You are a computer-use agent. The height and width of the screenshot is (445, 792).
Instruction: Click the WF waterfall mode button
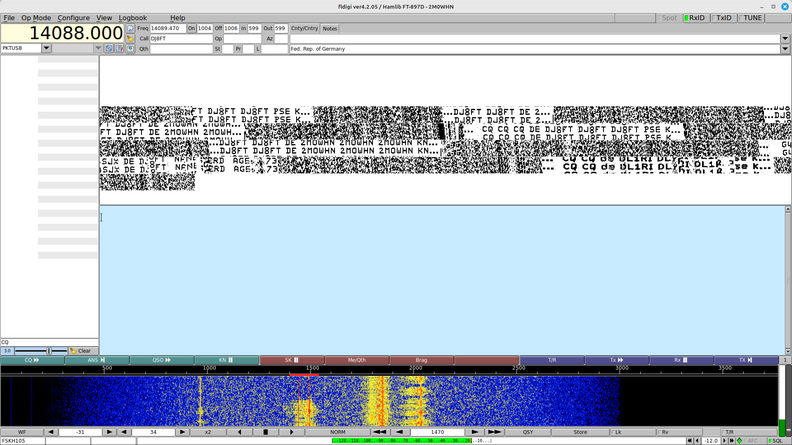coord(21,432)
